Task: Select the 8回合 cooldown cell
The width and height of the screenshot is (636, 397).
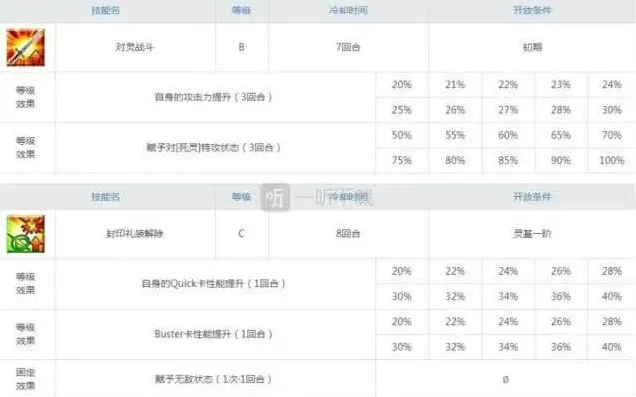Action: pos(348,234)
